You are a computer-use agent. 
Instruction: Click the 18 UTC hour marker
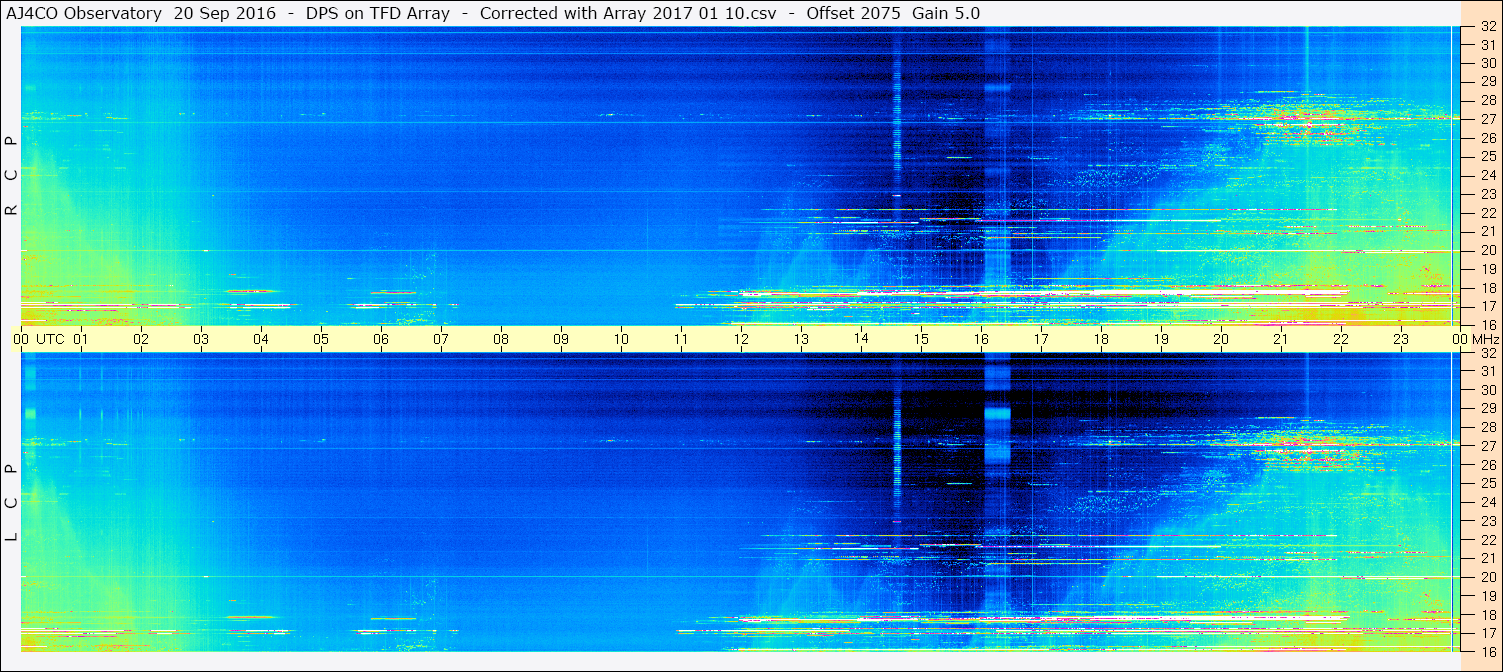click(x=1101, y=339)
